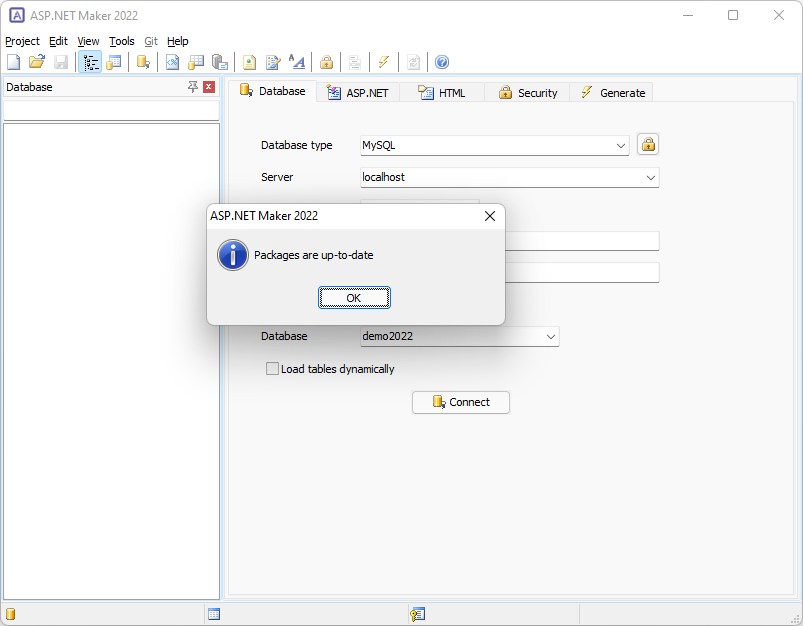Enable Load tables dynamically checkbox
Image resolution: width=803 pixels, height=626 pixels.
coord(272,368)
